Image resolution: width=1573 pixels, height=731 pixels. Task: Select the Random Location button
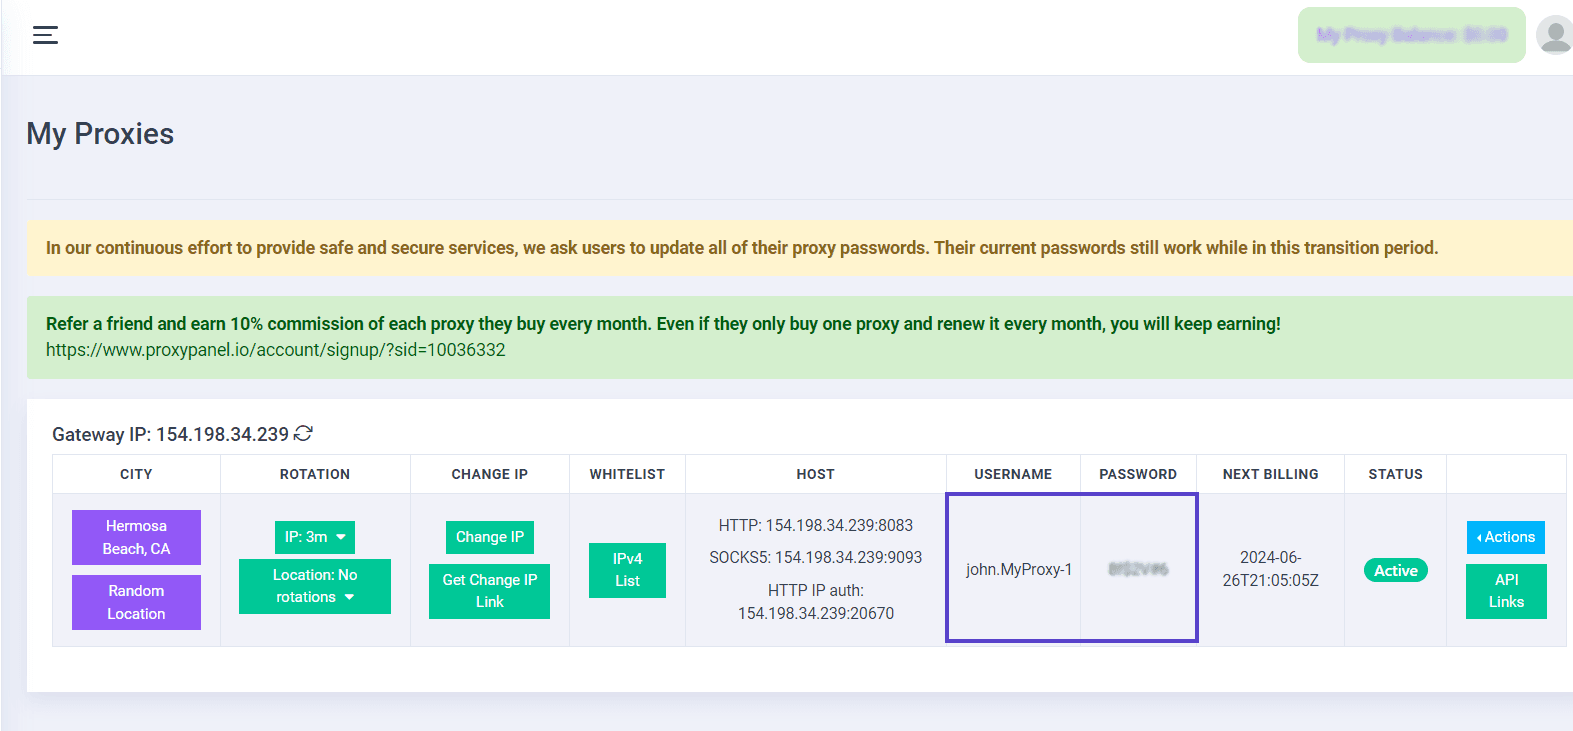tap(136, 602)
